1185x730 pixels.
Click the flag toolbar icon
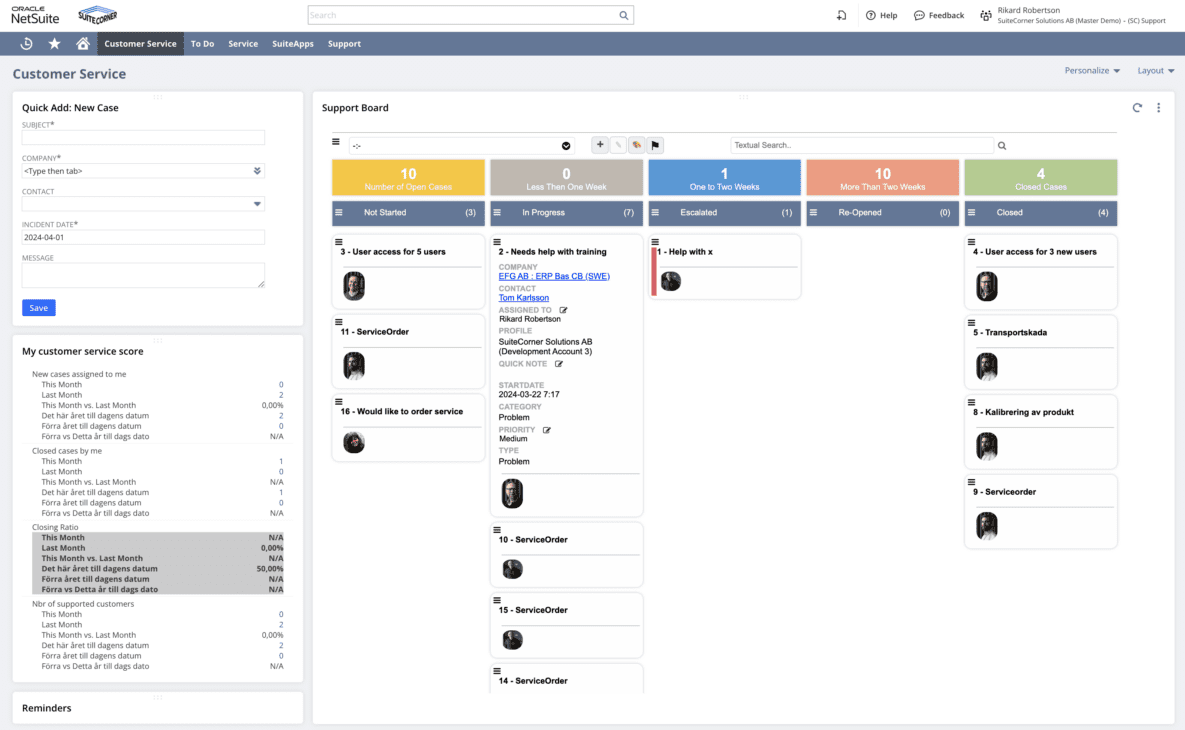(655, 144)
